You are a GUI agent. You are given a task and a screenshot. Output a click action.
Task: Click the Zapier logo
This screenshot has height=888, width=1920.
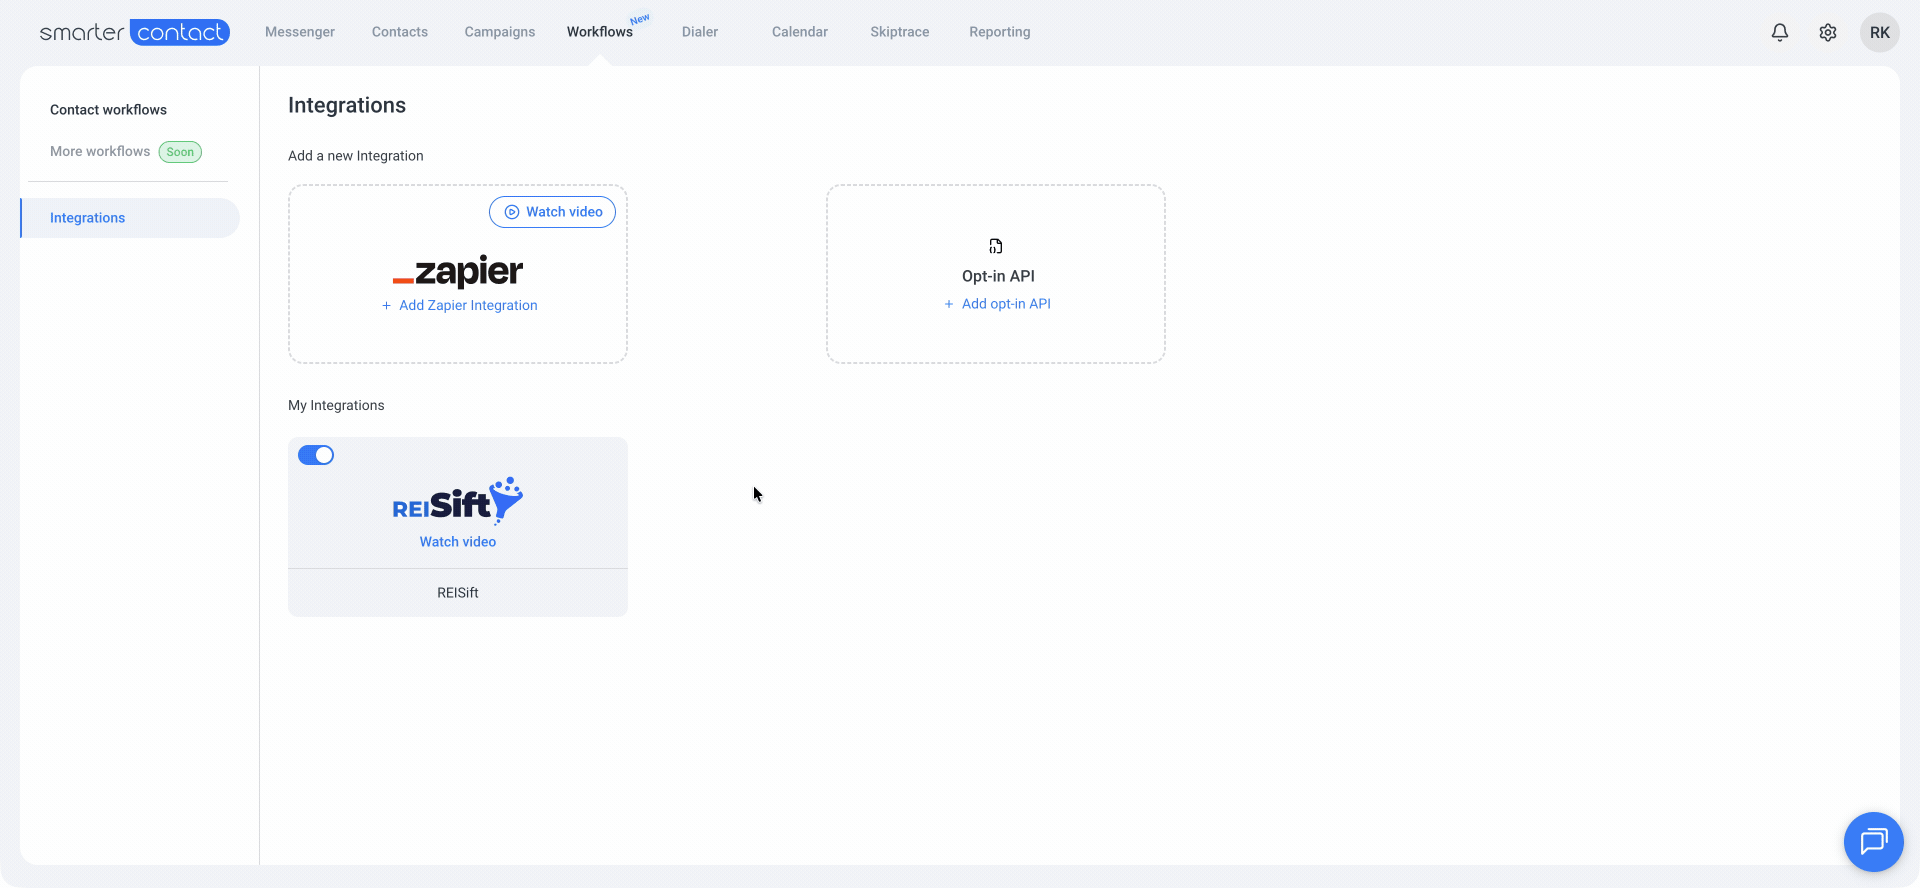pyautogui.click(x=458, y=271)
